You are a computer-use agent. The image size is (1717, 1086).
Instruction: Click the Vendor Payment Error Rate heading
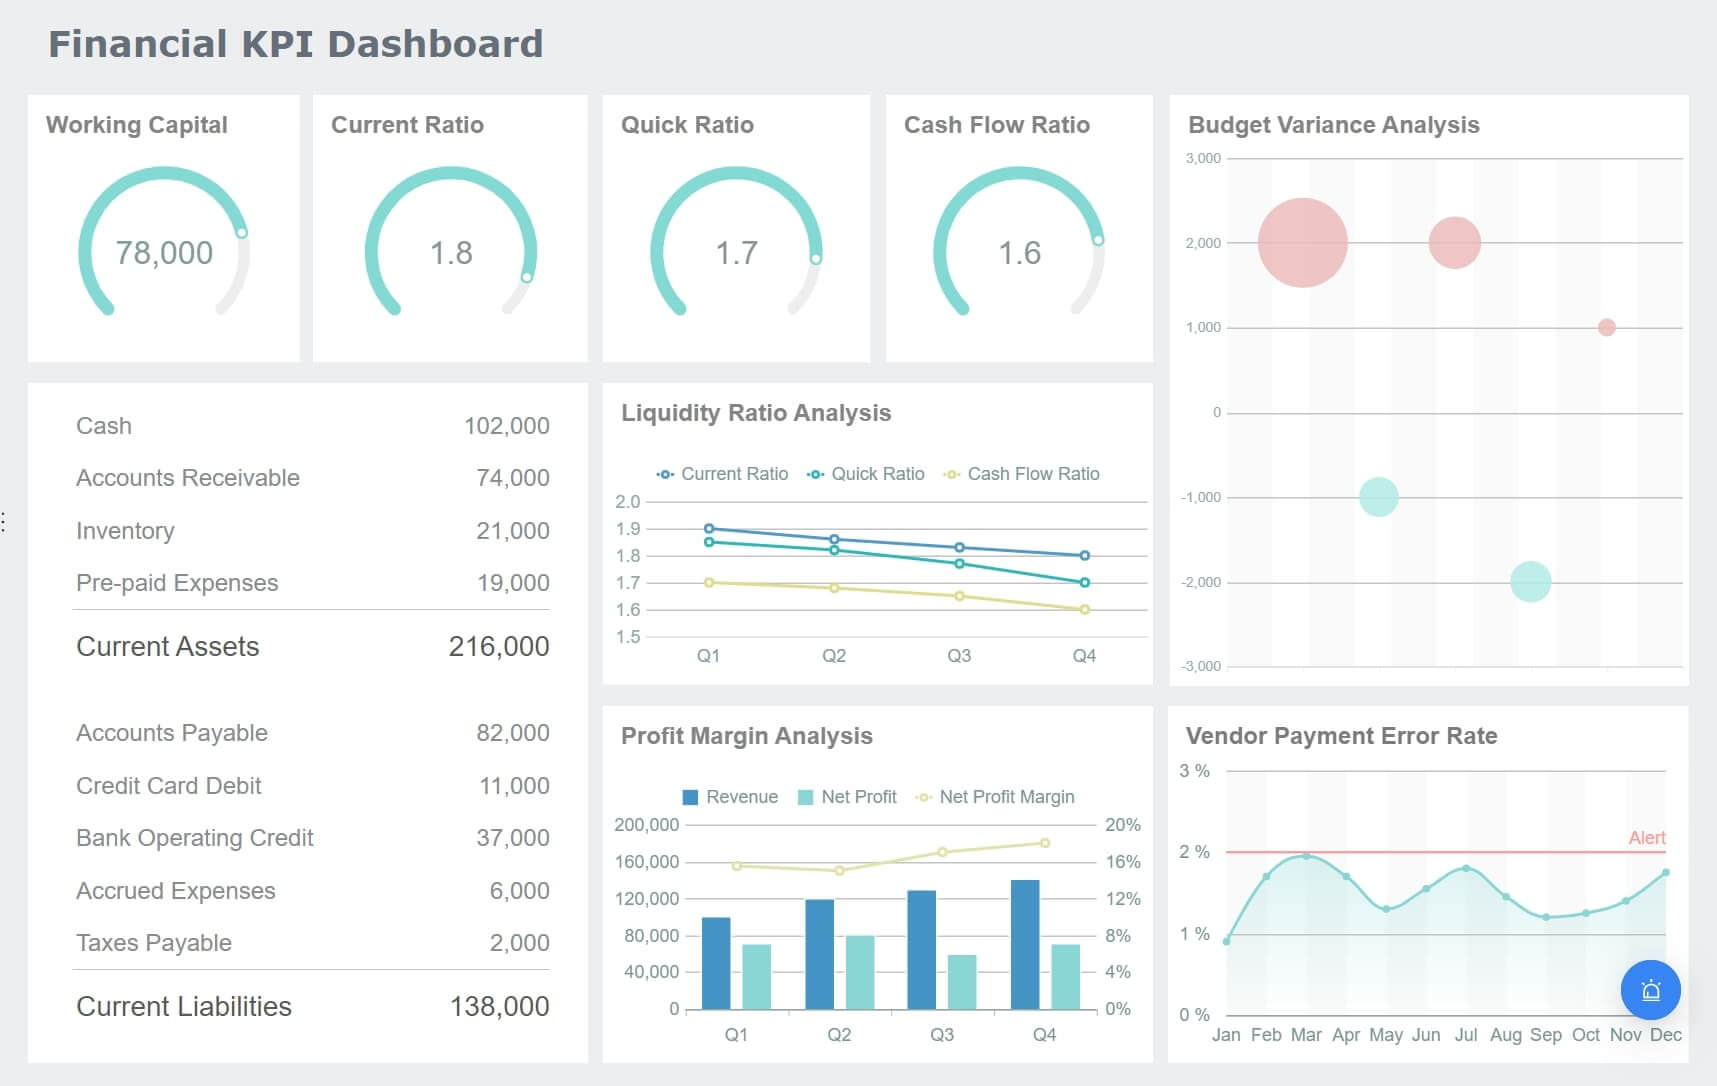point(1341,736)
